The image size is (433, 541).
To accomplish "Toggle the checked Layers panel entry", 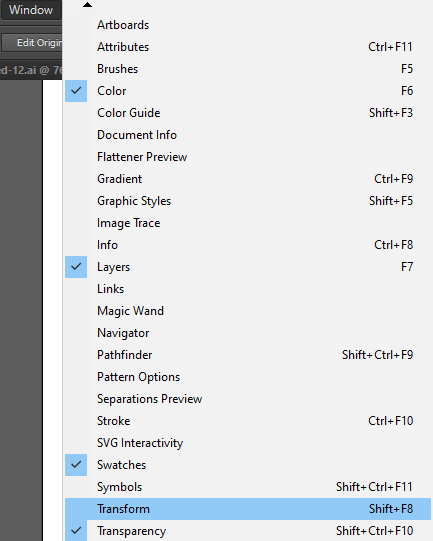I will 248,267.
